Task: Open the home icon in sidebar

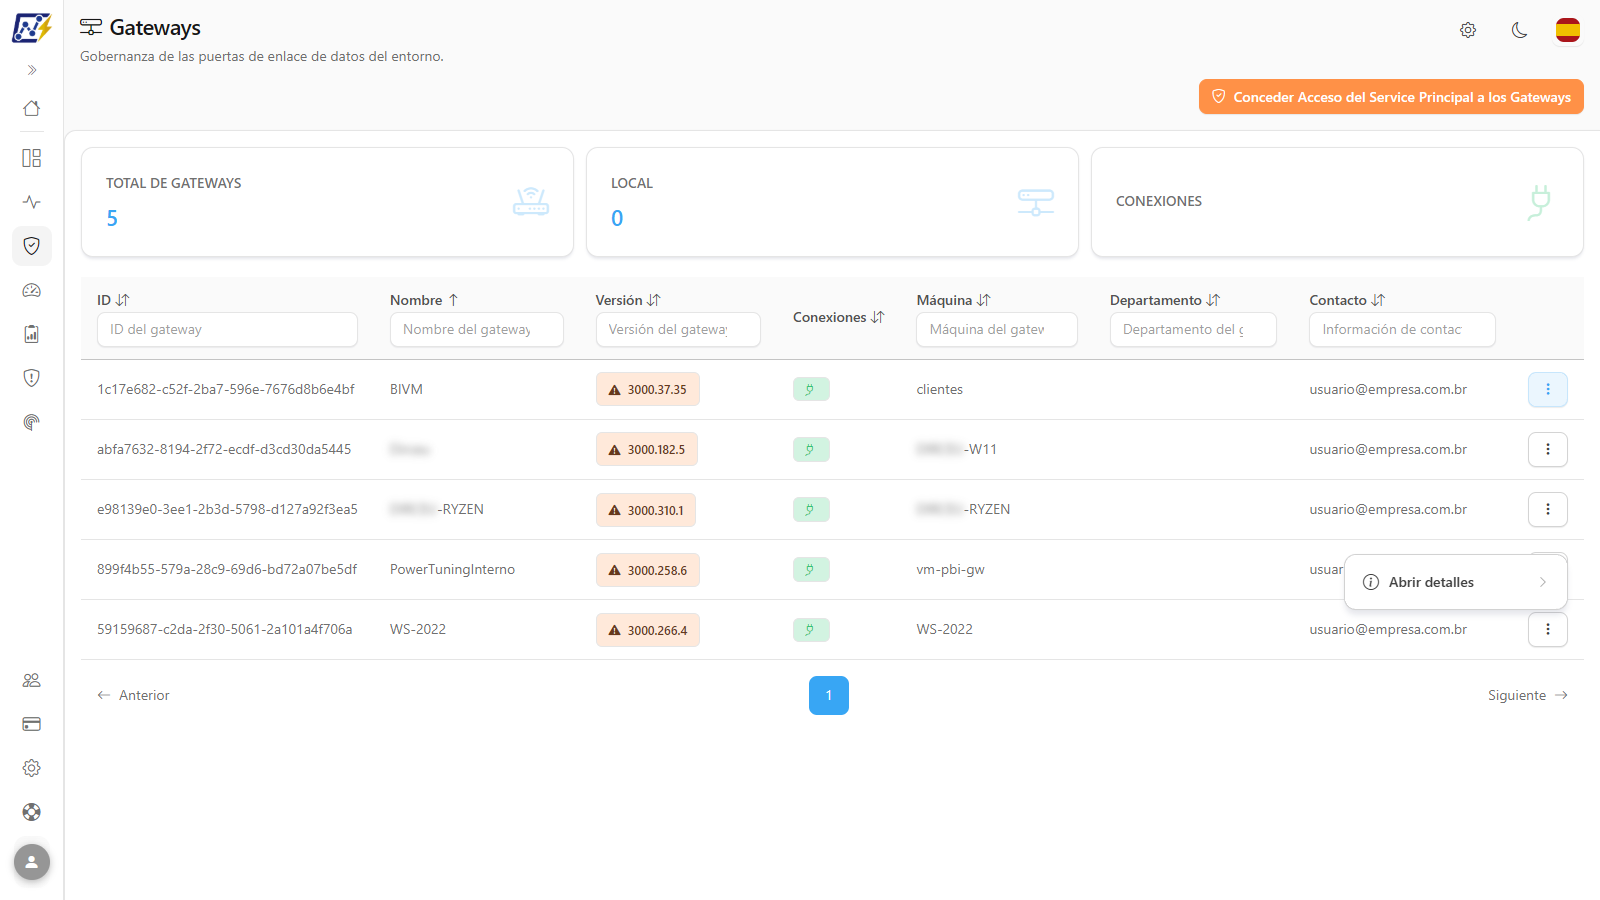Action: click(x=32, y=108)
